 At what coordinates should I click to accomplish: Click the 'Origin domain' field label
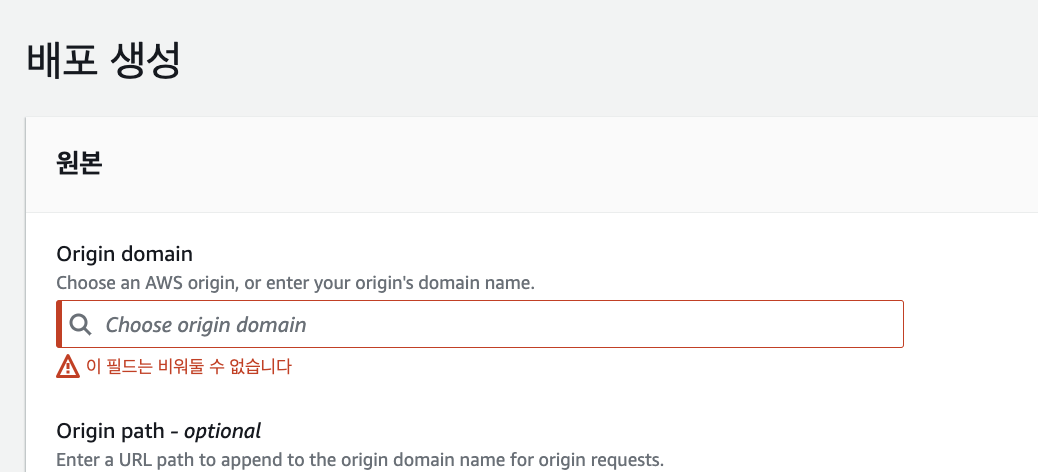coord(125,254)
